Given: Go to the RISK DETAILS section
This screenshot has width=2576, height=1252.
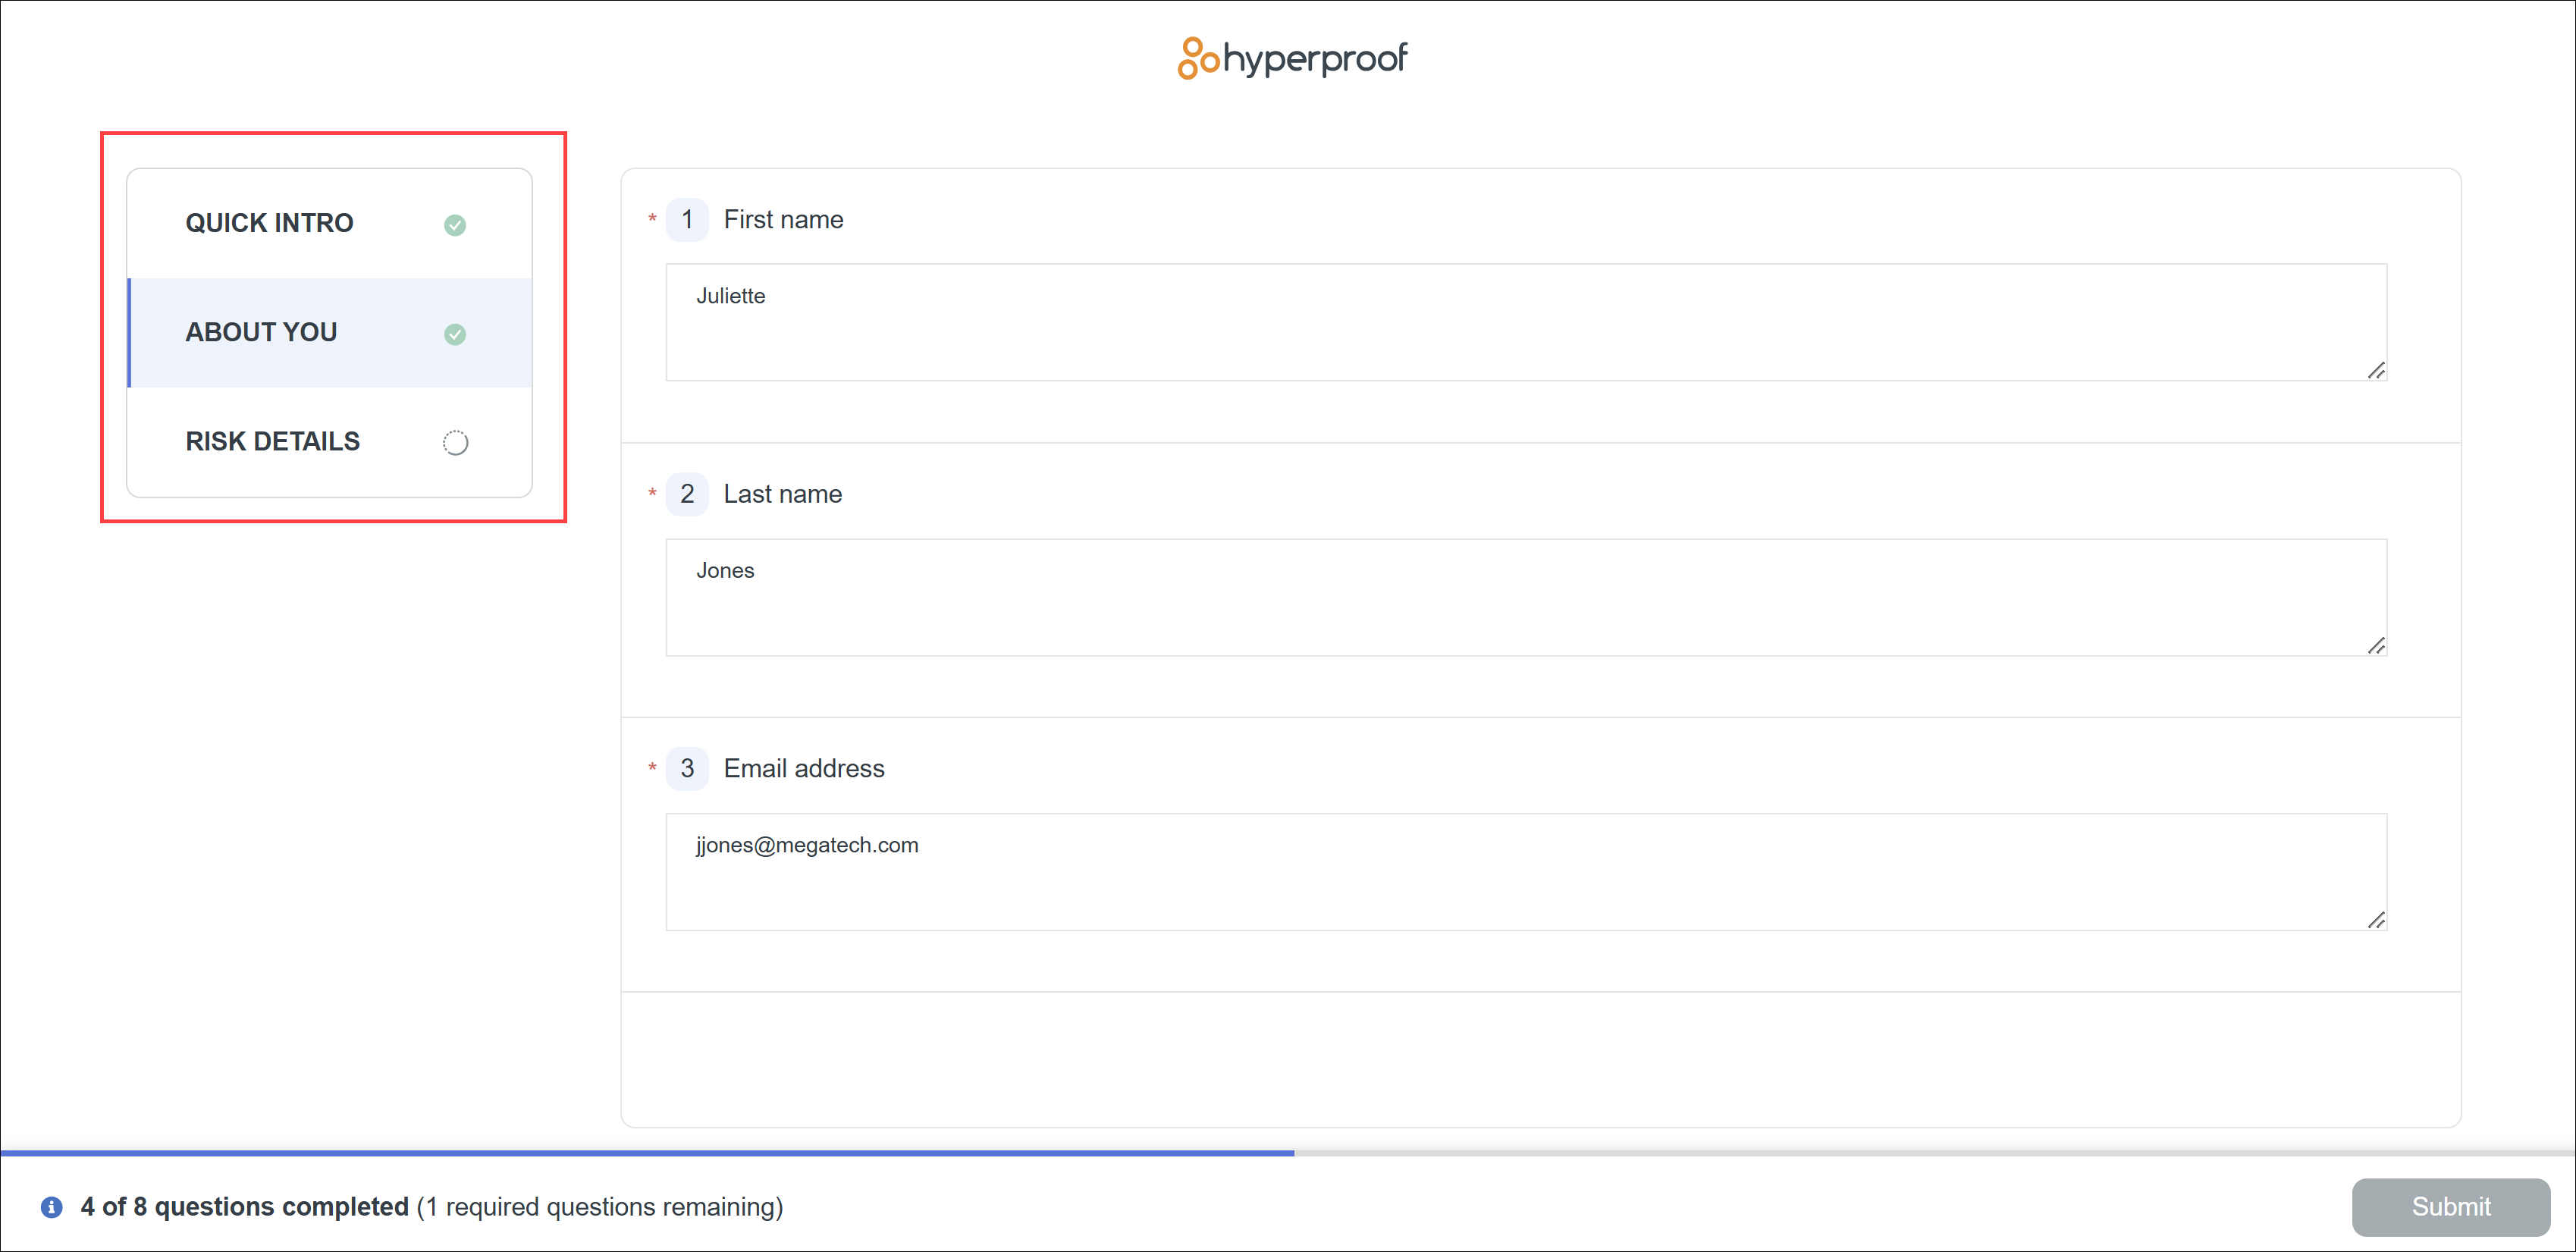Looking at the screenshot, I should point(273,441).
